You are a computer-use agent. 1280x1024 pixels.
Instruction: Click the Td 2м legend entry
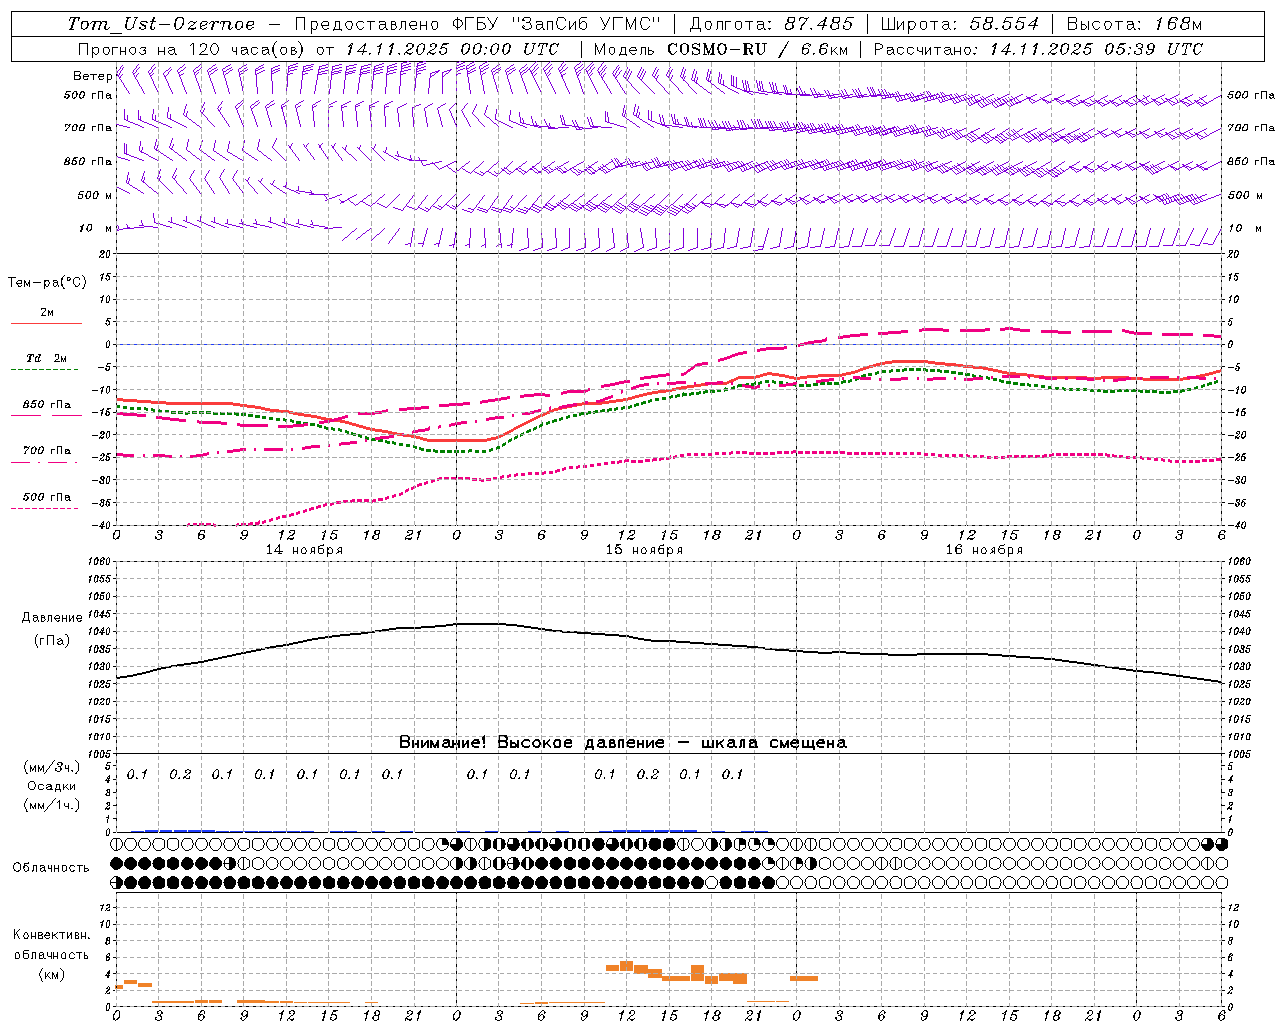pyautogui.click(x=47, y=358)
